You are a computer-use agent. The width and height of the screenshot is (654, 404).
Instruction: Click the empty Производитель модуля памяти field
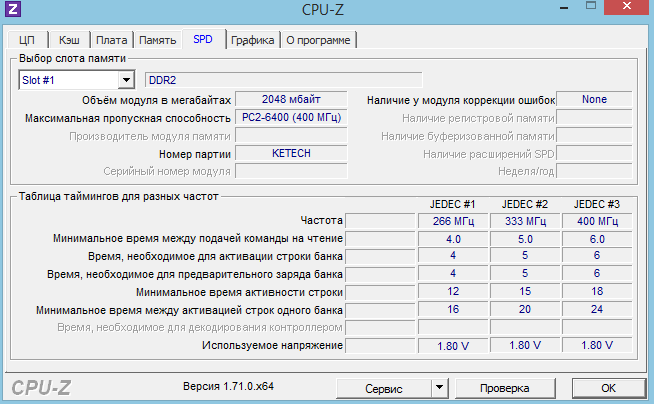coord(291,136)
